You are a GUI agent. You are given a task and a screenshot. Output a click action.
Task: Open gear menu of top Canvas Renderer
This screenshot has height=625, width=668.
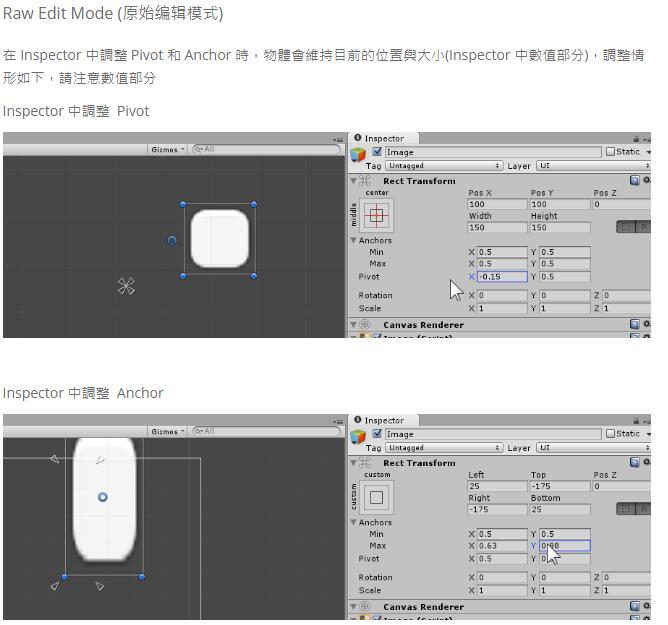tap(646, 324)
